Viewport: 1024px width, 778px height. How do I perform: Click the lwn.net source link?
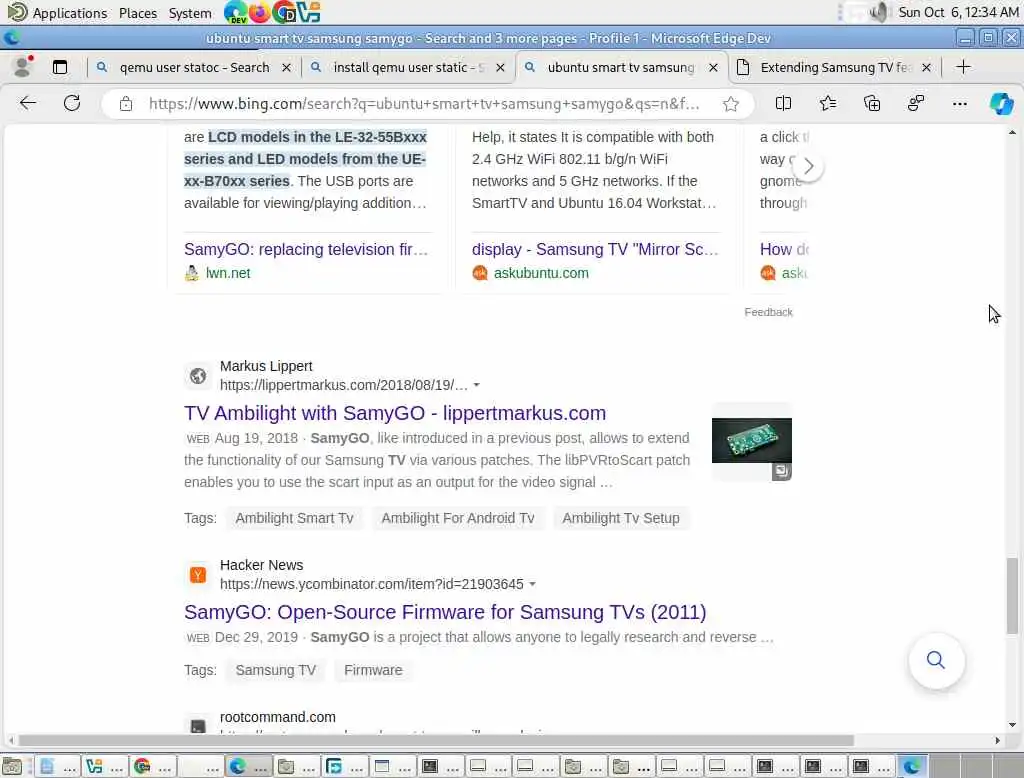[228, 273]
